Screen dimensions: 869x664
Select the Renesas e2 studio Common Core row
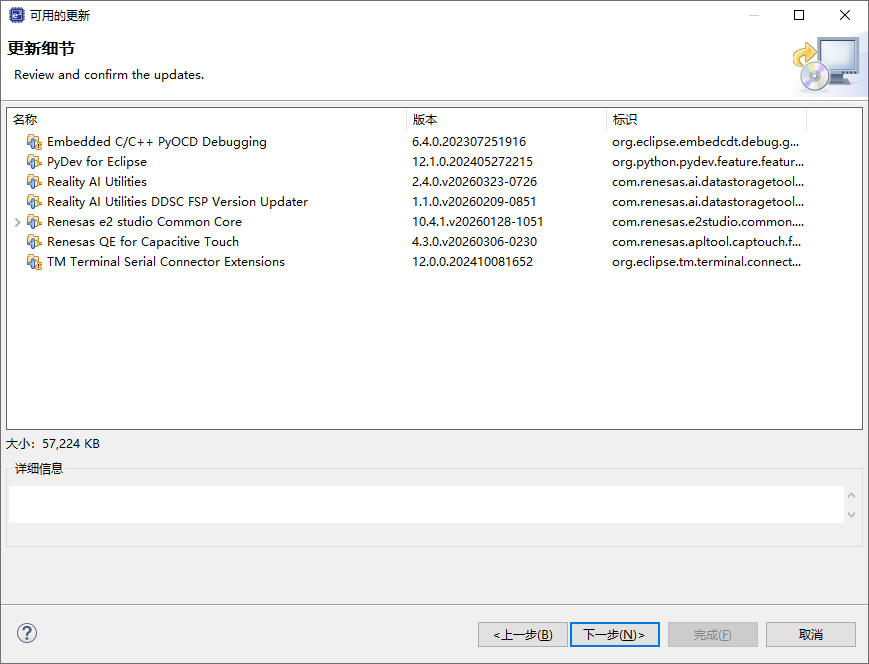pyautogui.click(x=434, y=222)
